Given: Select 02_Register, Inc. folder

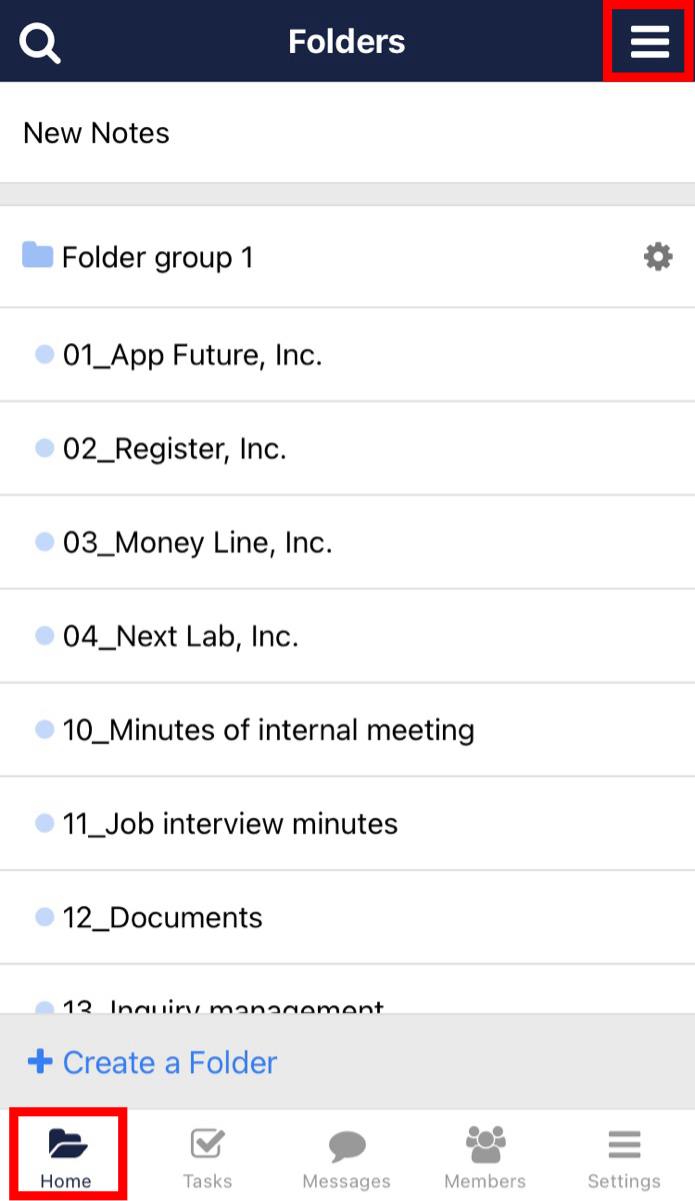Looking at the screenshot, I should [175, 449].
